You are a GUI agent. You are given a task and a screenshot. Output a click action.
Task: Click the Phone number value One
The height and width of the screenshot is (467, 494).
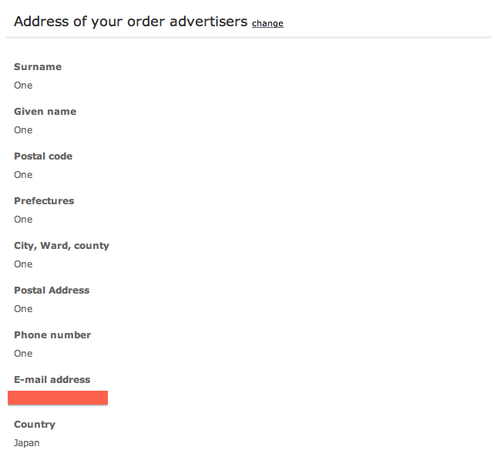click(x=23, y=353)
